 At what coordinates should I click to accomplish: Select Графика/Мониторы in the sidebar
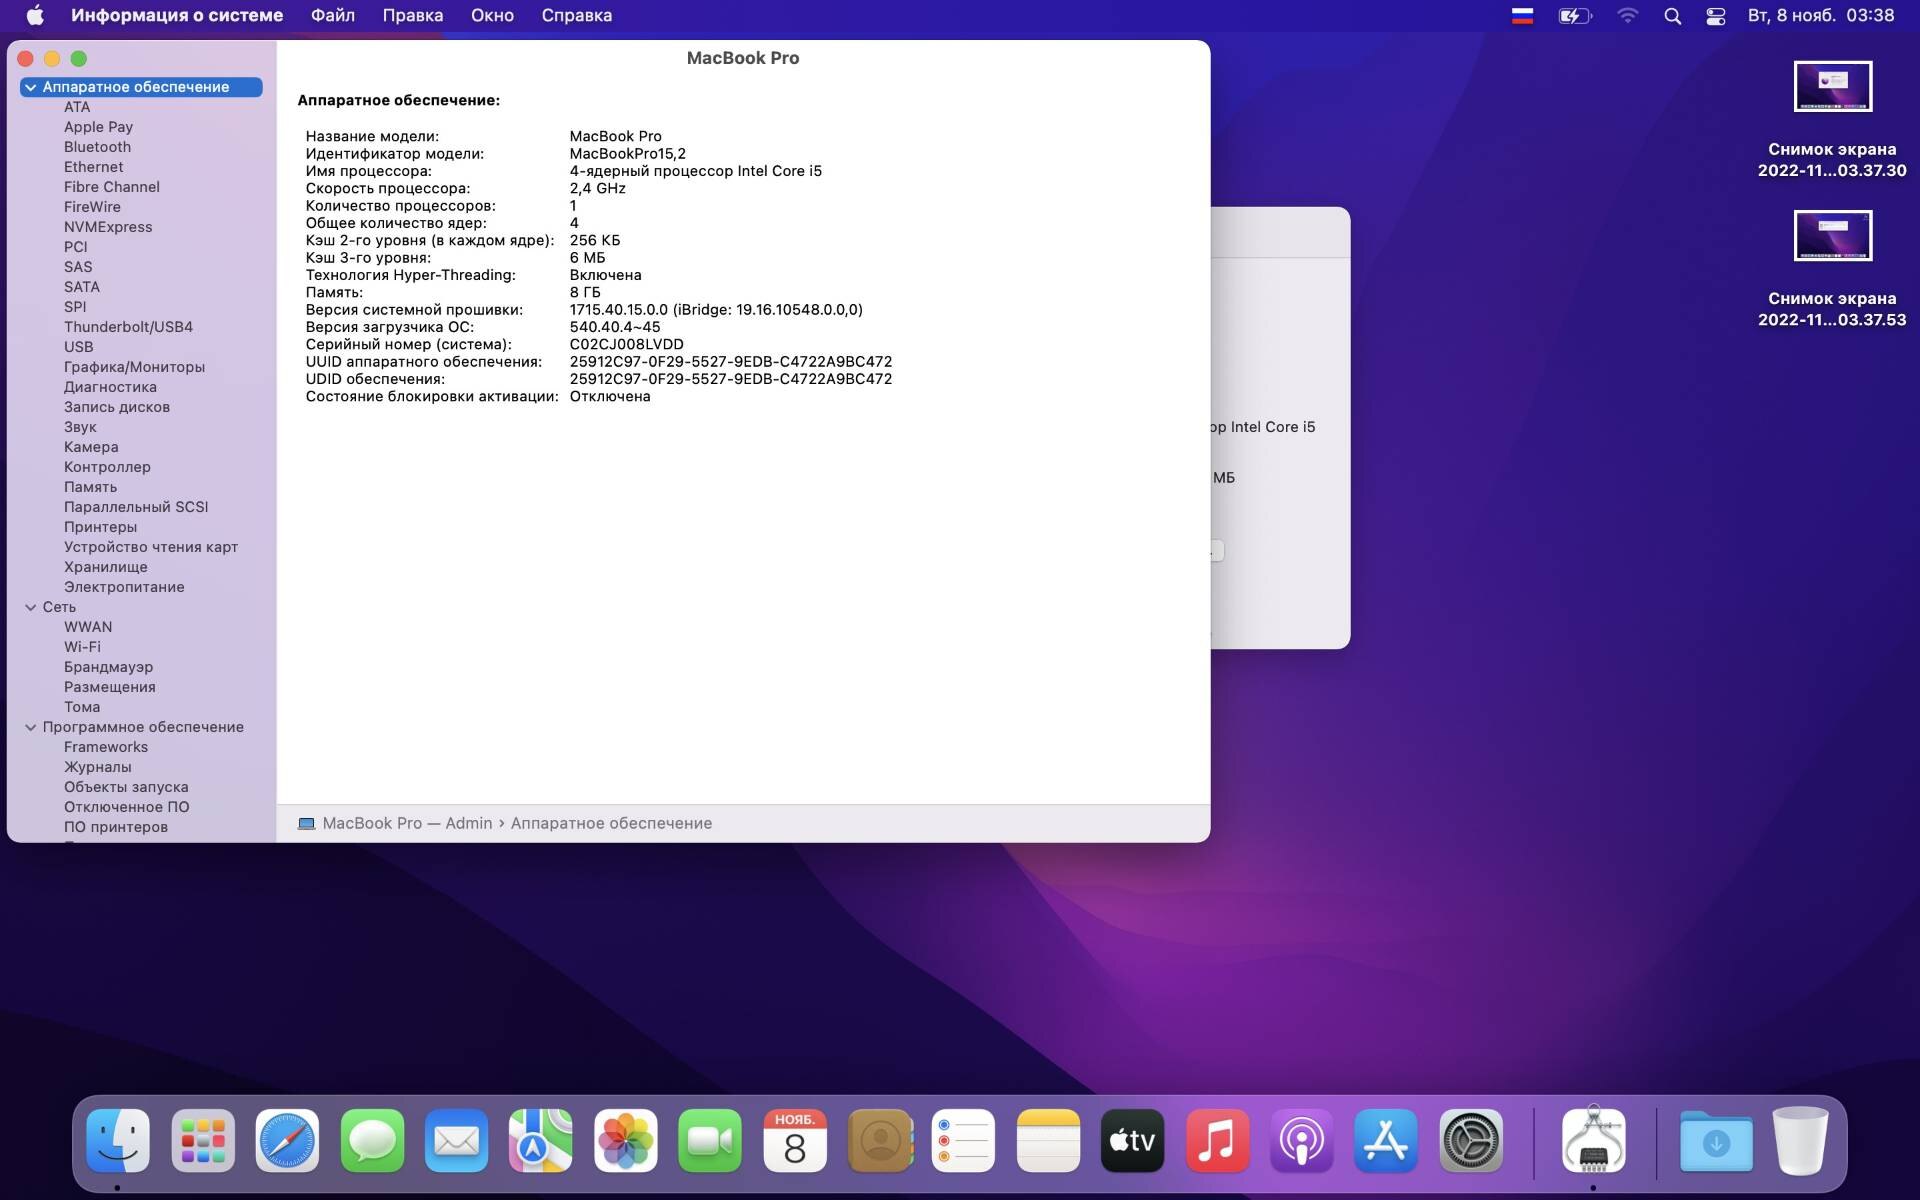coord(134,367)
